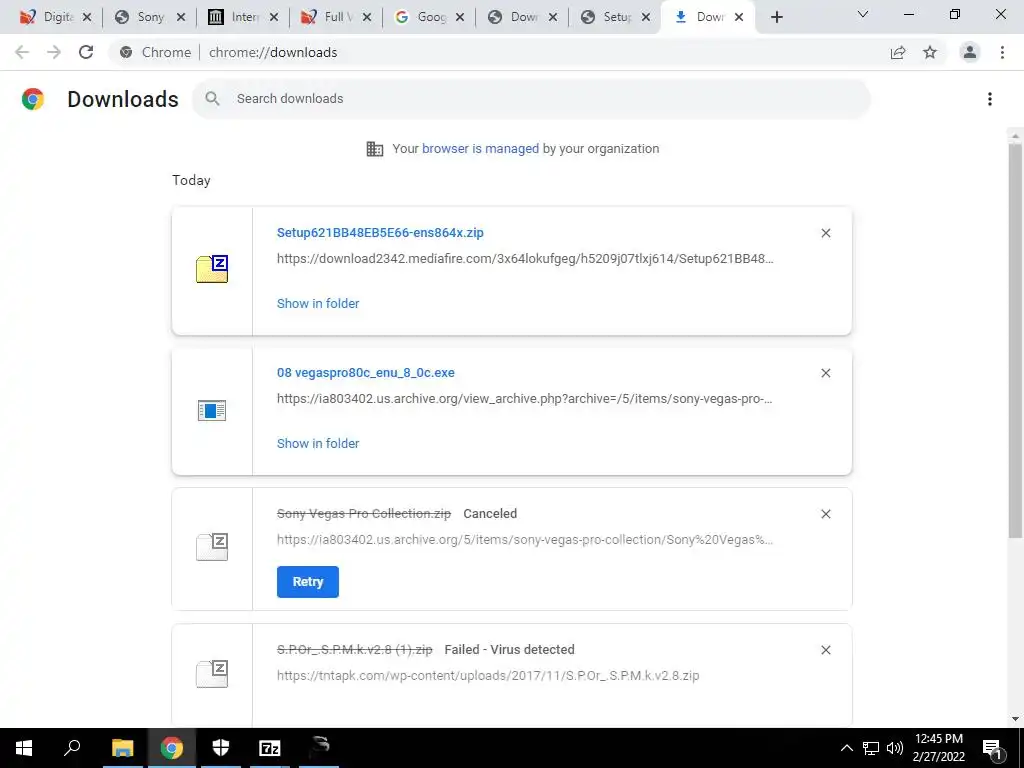
Task: Click the S.P.Or_.S.P.M.k zip file icon
Action: coord(212,674)
